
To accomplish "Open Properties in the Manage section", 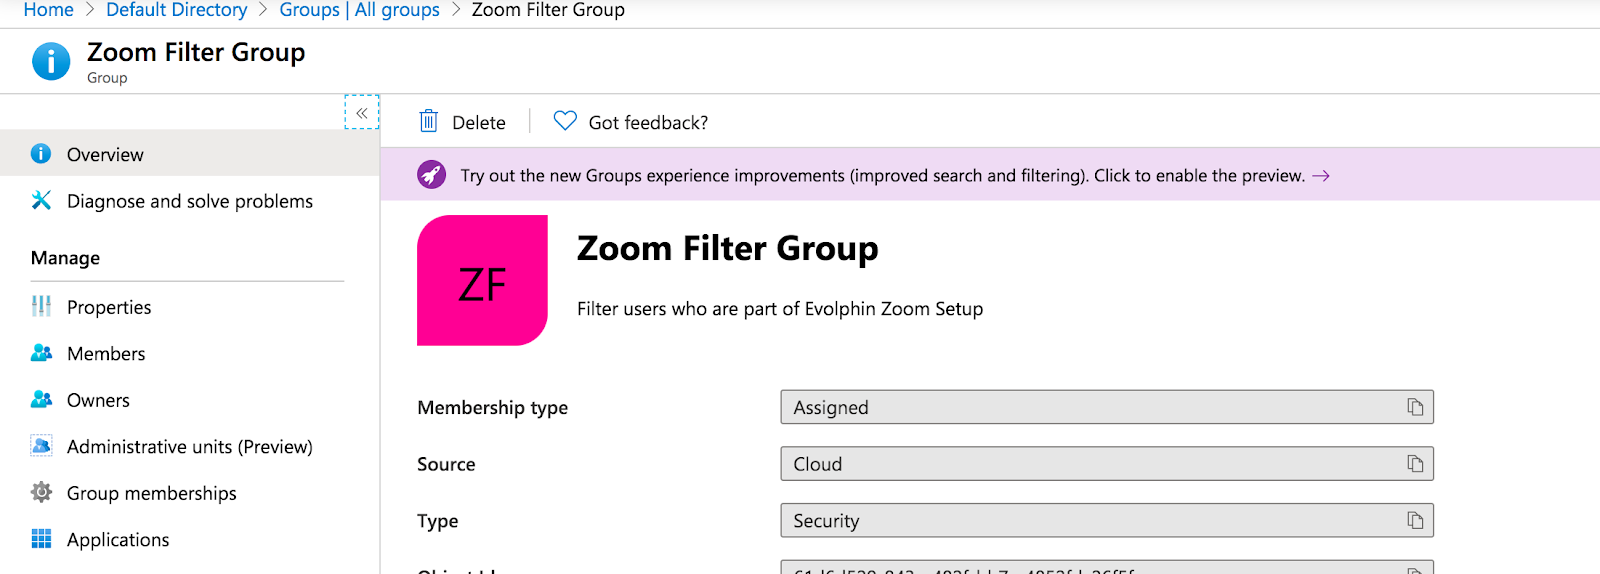I will [x=109, y=308].
